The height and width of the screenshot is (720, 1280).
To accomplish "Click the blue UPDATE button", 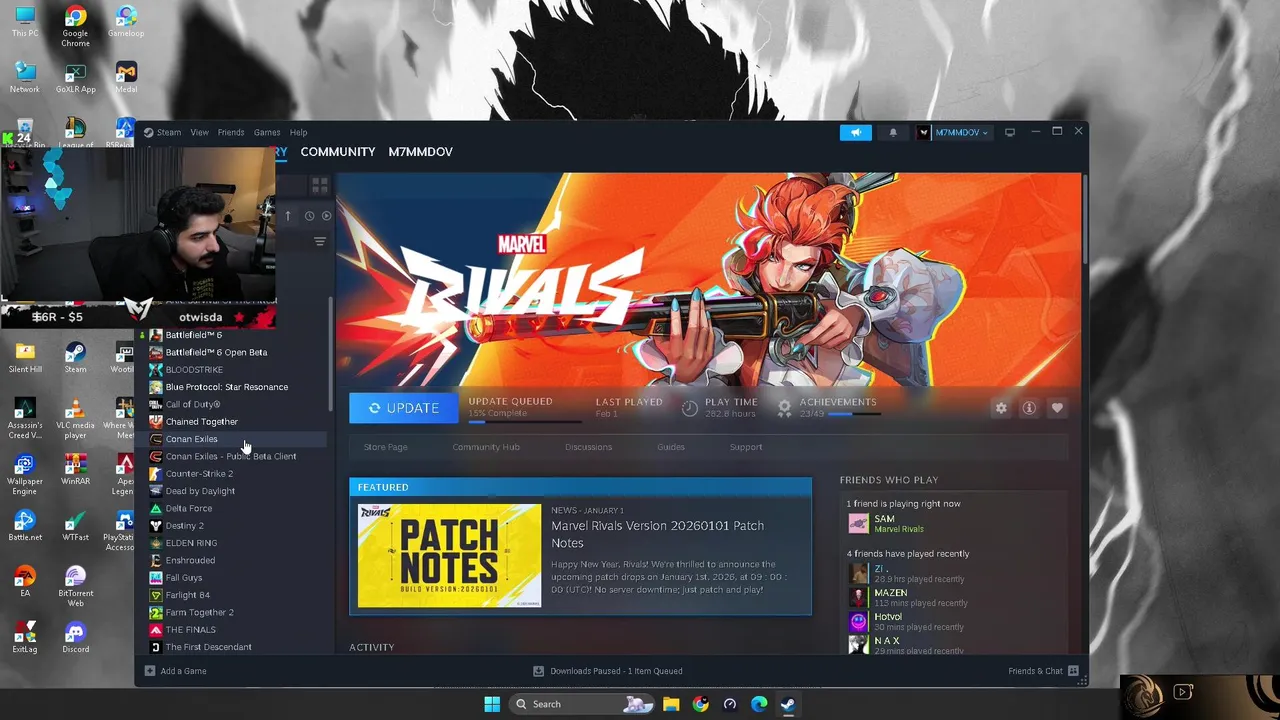I will pos(403,408).
